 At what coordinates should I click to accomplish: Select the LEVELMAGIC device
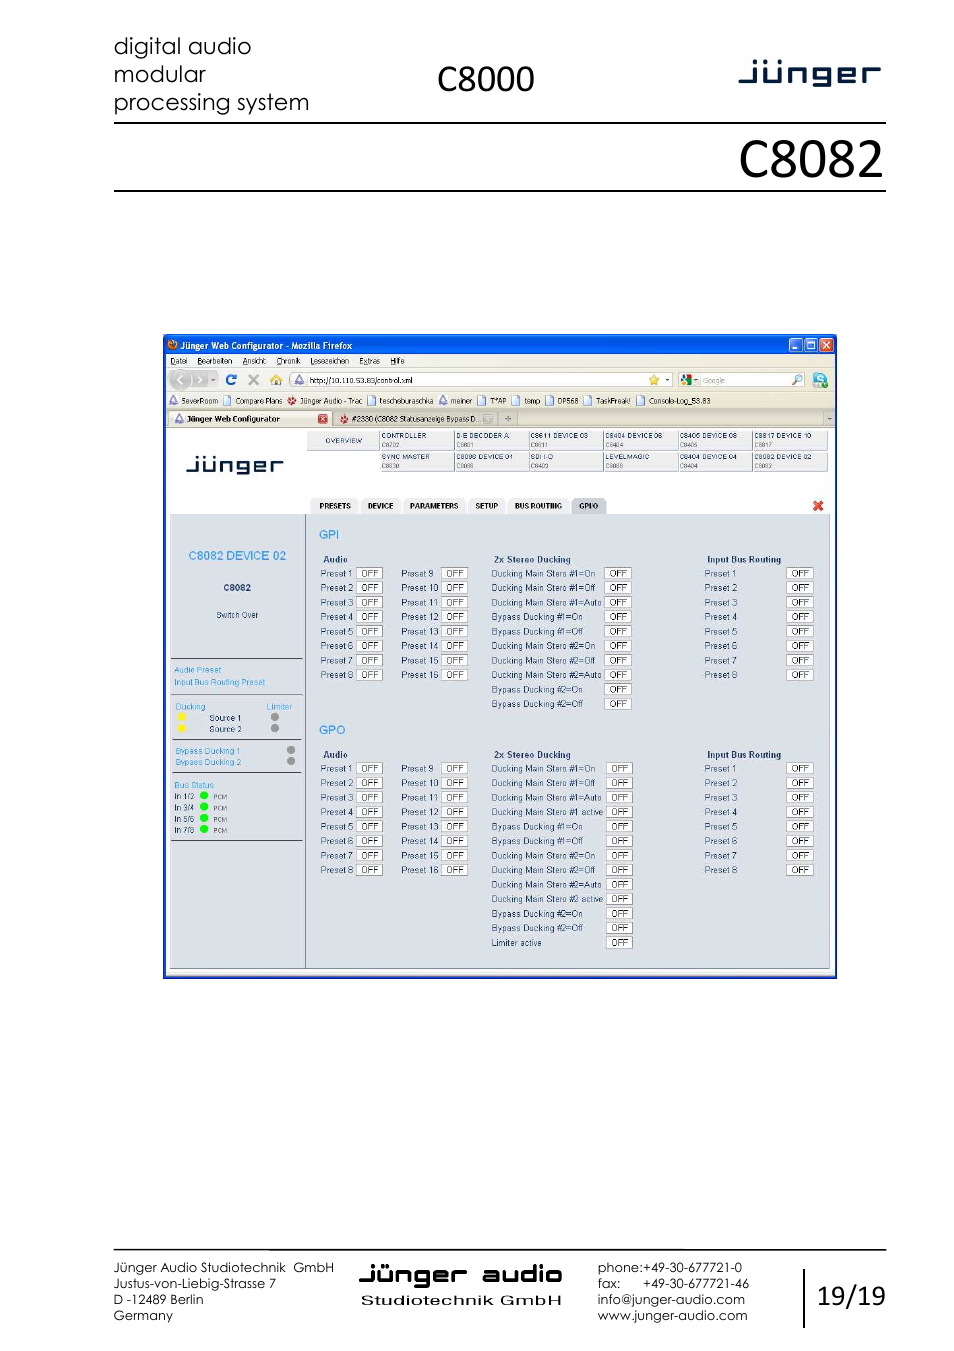pyautogui.click(x=640, y=461)
